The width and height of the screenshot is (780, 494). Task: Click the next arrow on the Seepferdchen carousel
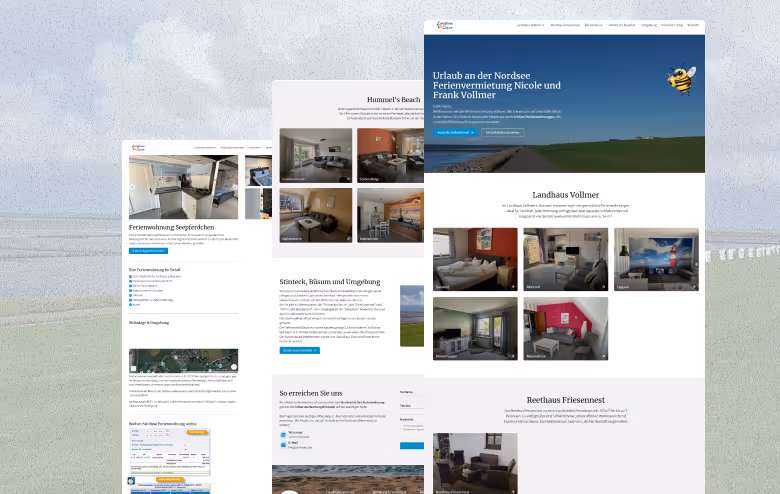pyautogui.click(x=234, y=188)
